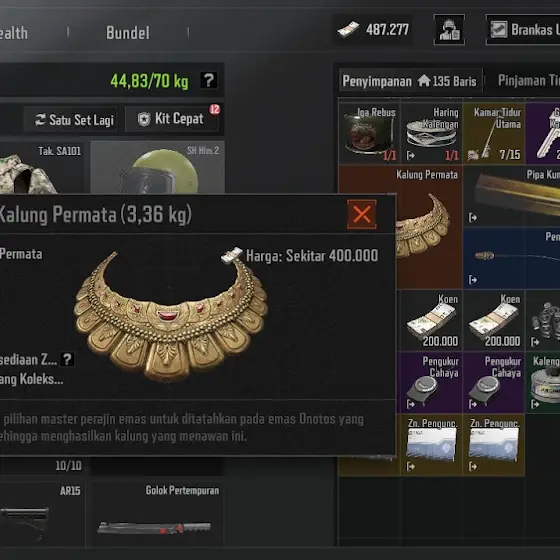Select the SH Hlm.2 helmet slot

coord(158,167)
